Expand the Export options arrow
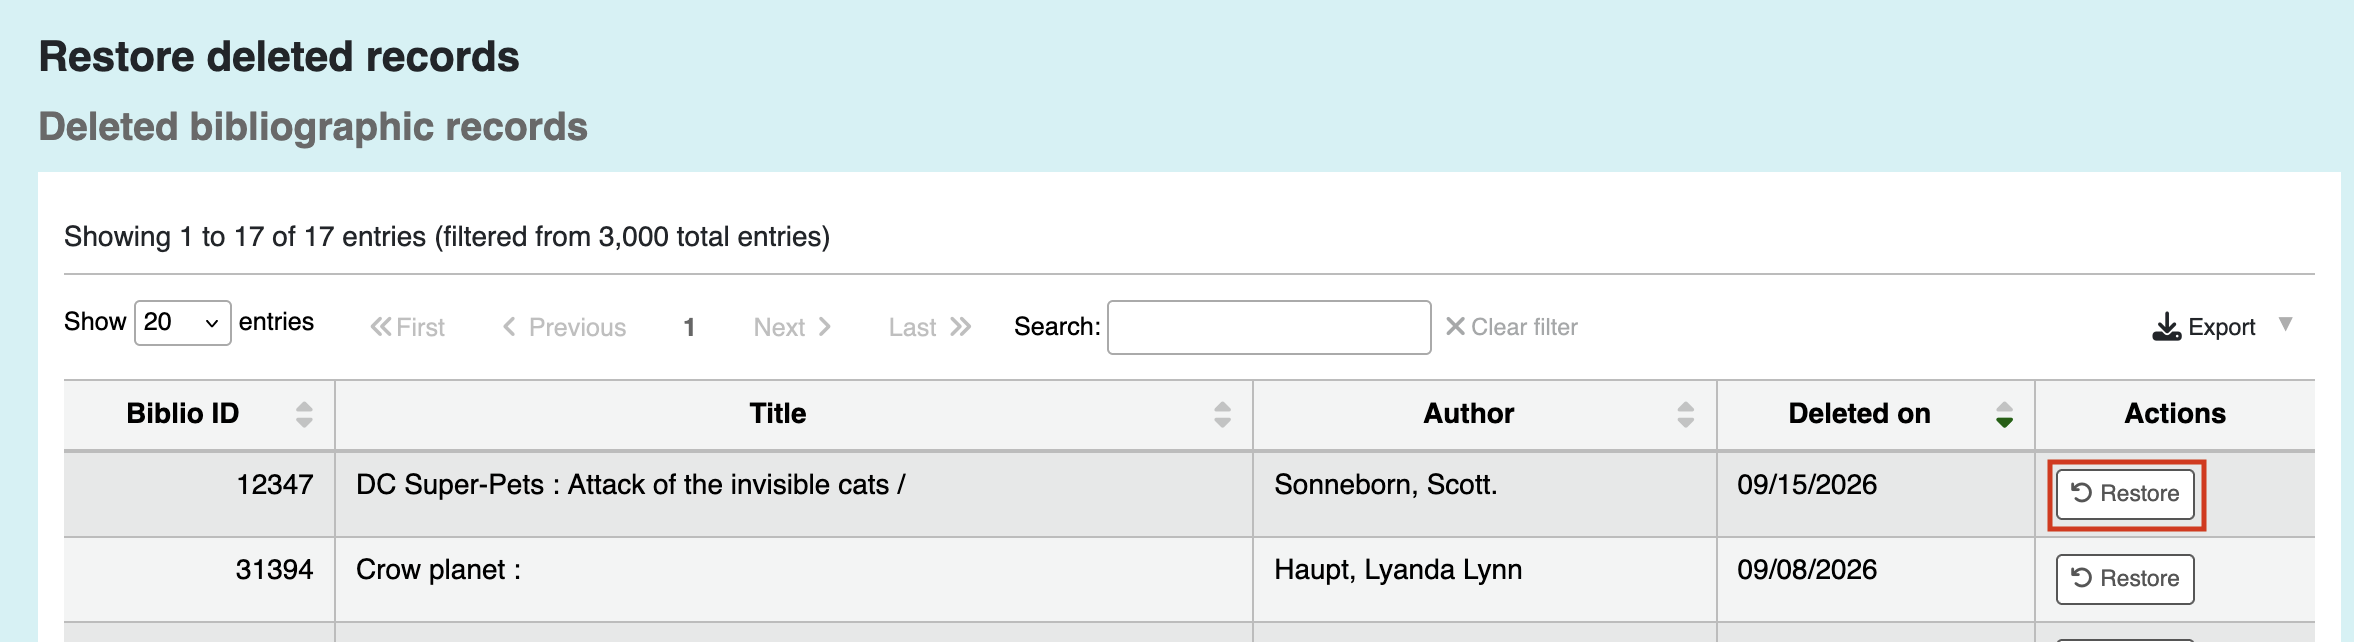This screenshot has height=642, width=2354. pyautogui.click(x=2285, y=324)
